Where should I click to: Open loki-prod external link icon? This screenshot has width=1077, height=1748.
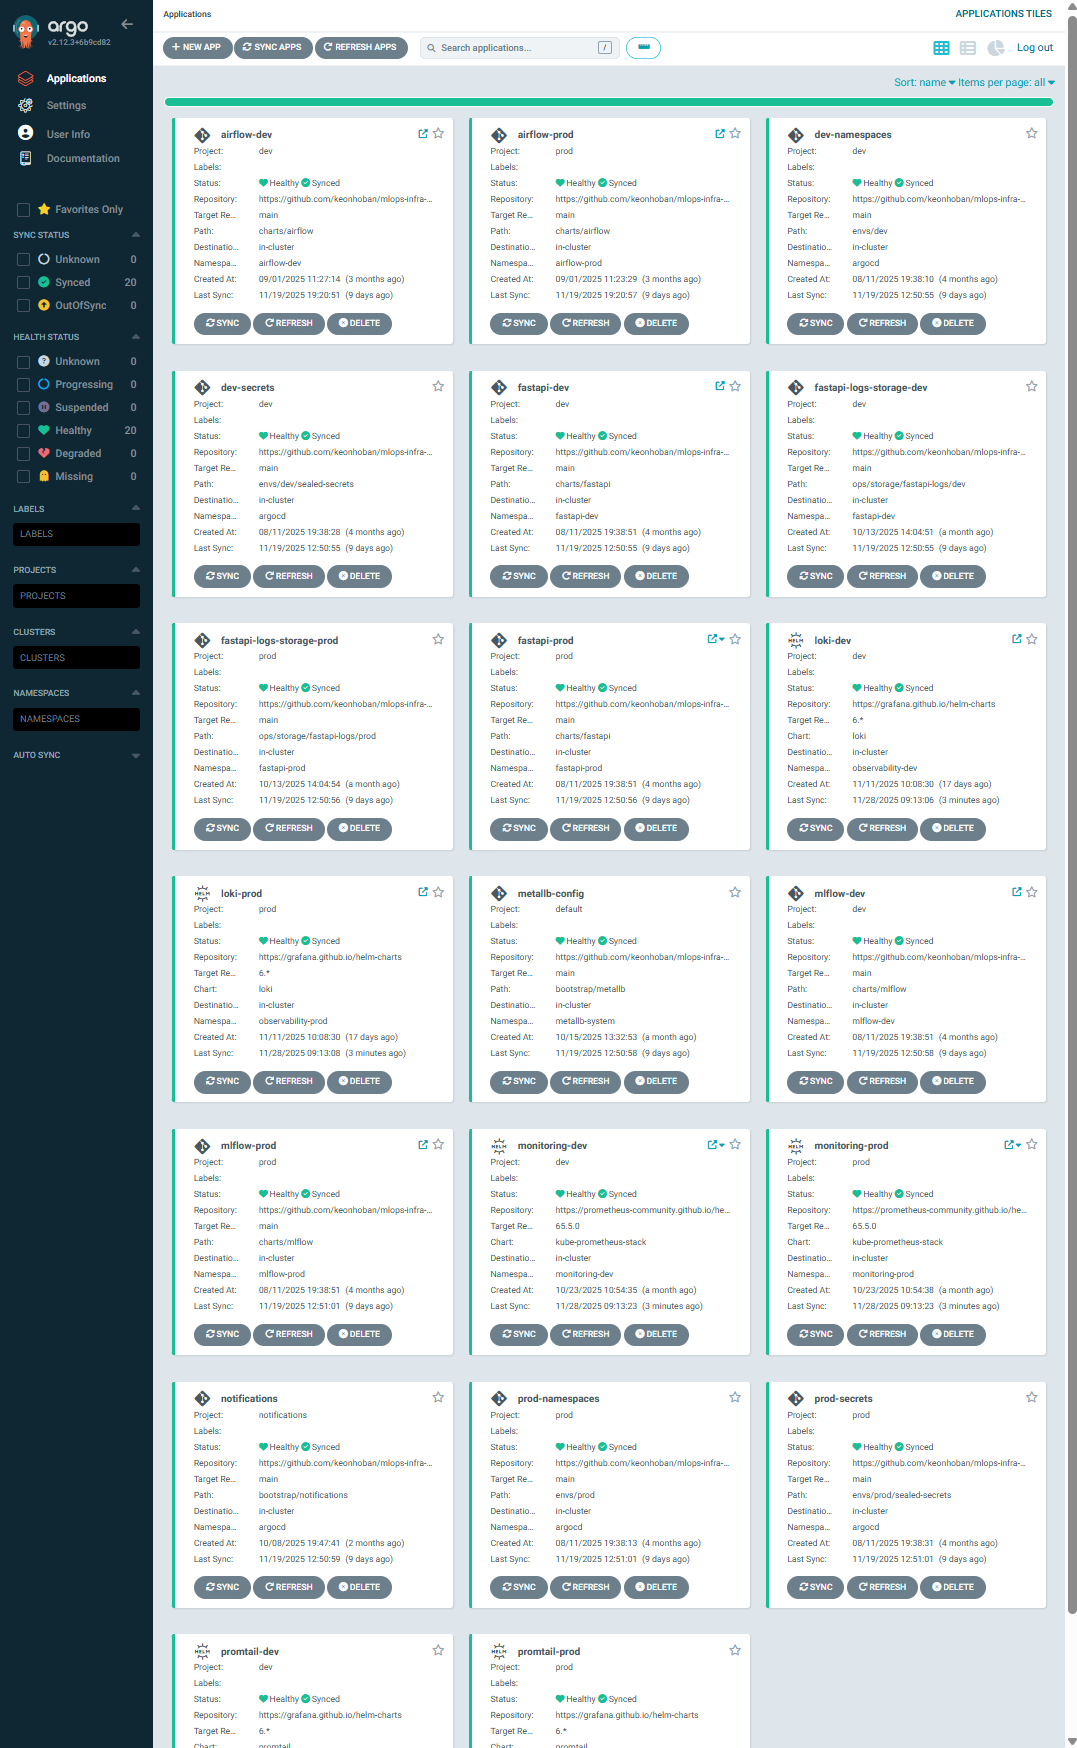coord(423,892)
